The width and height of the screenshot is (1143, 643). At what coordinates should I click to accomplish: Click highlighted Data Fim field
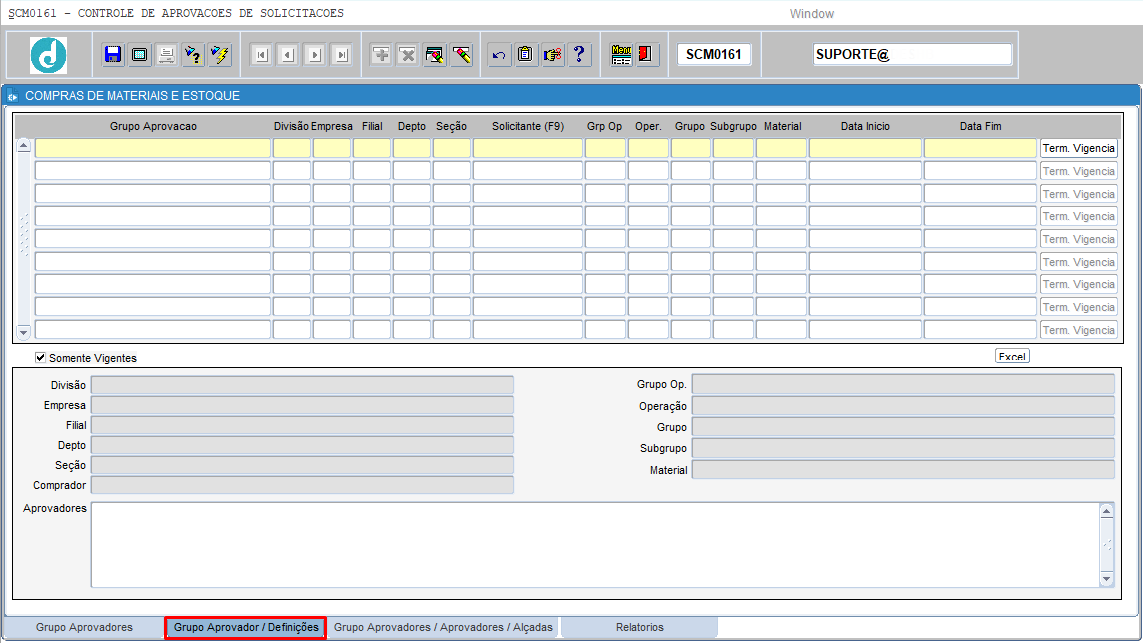[980, 149]
